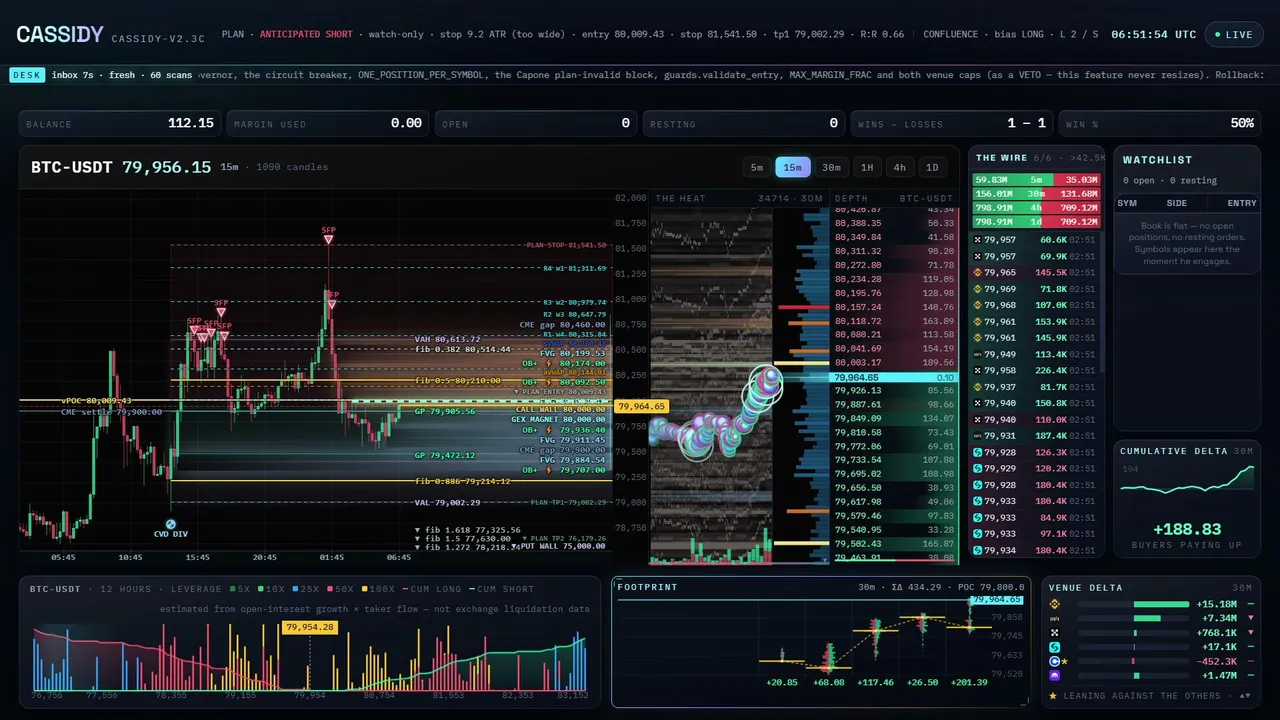Expand the PLAN TP2 76,179.26 marker
1280x720 pixels.
pyautogui.click(x=564, y=539)
